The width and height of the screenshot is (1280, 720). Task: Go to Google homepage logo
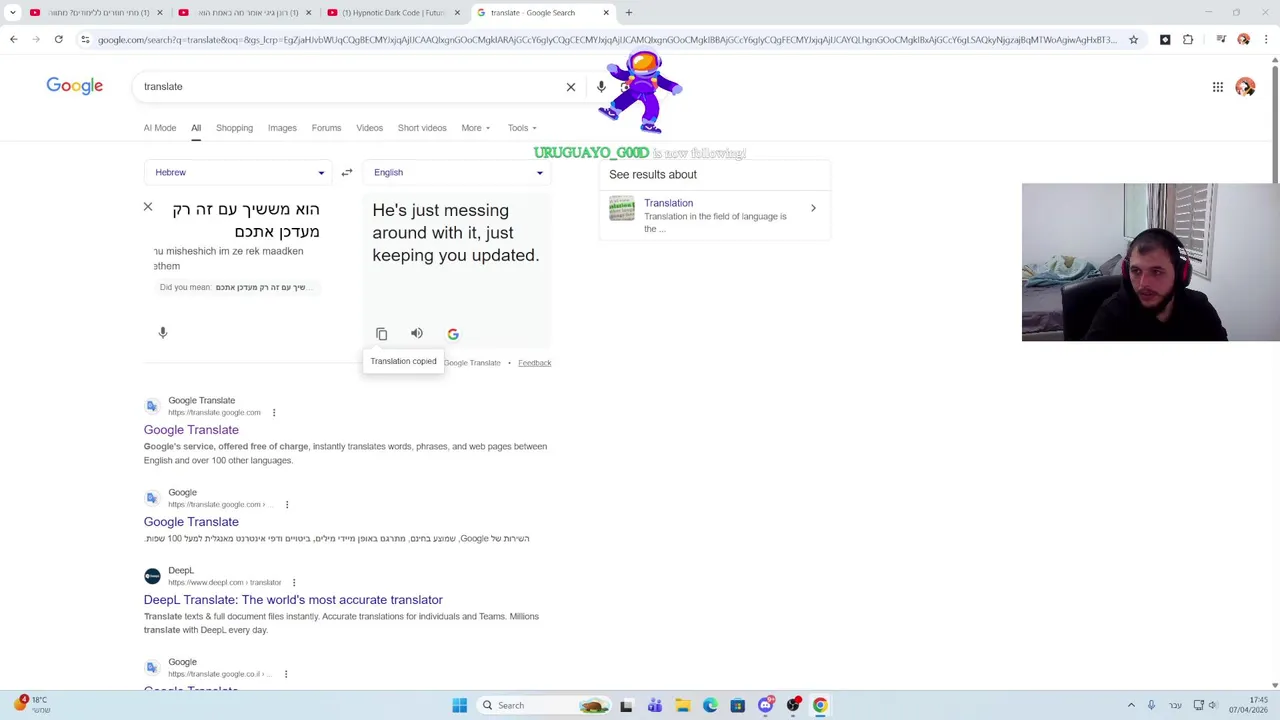click(x=75, y=86)
